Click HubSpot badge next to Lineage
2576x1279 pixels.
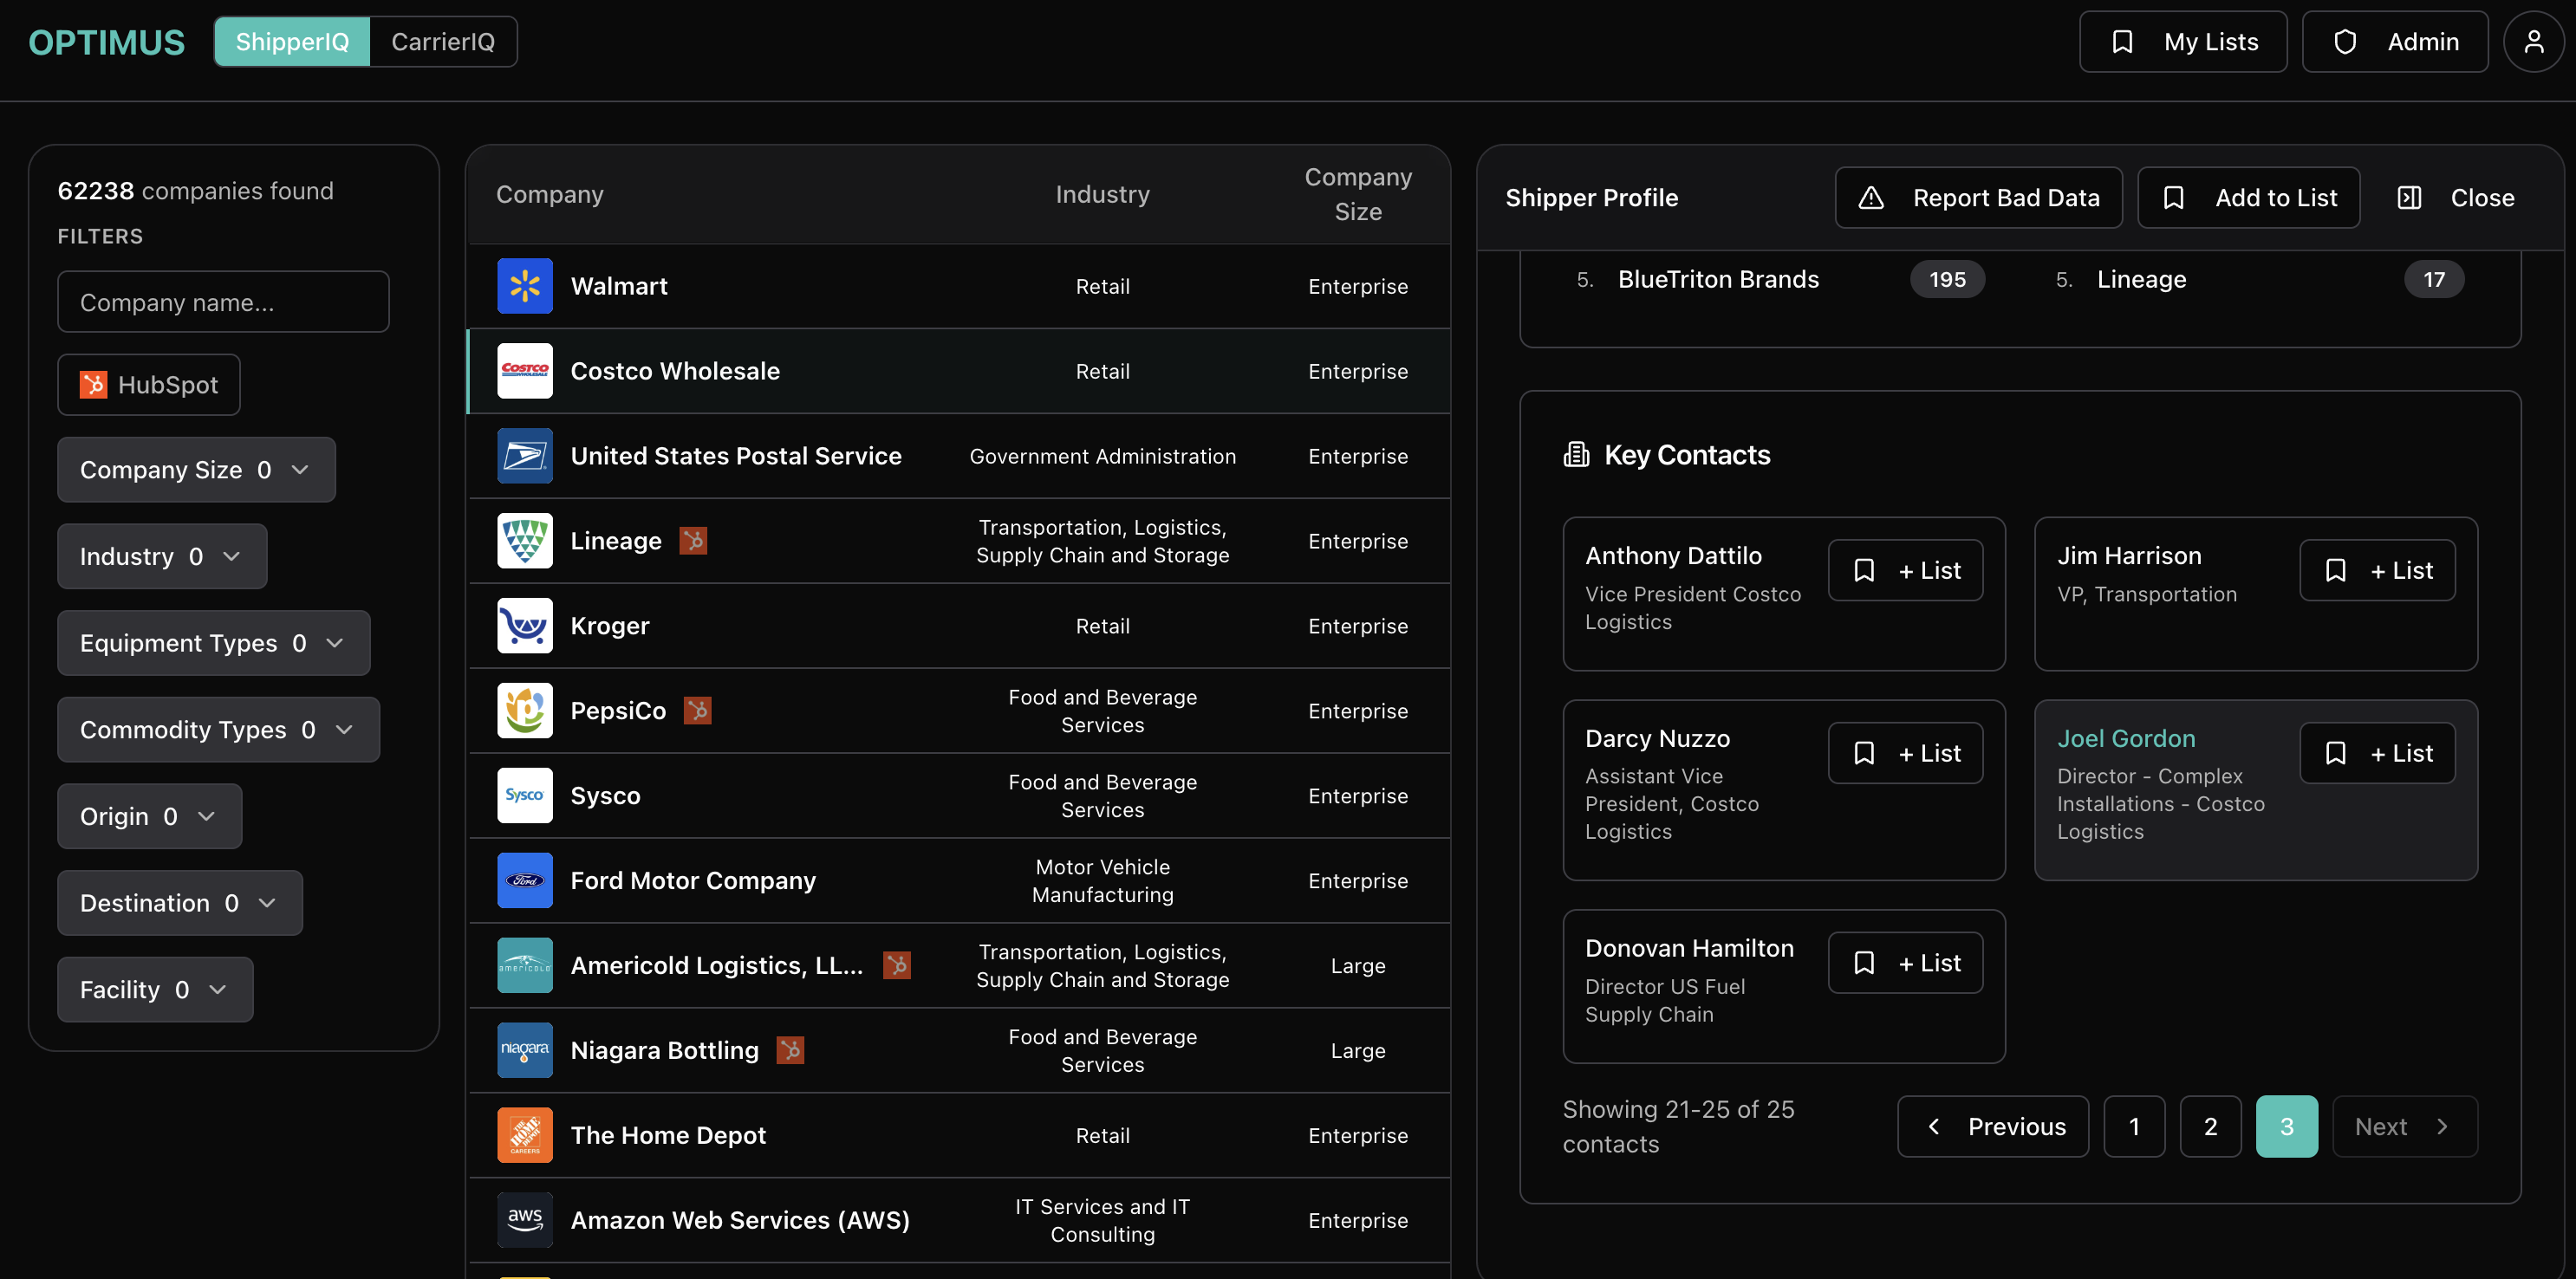693,541
